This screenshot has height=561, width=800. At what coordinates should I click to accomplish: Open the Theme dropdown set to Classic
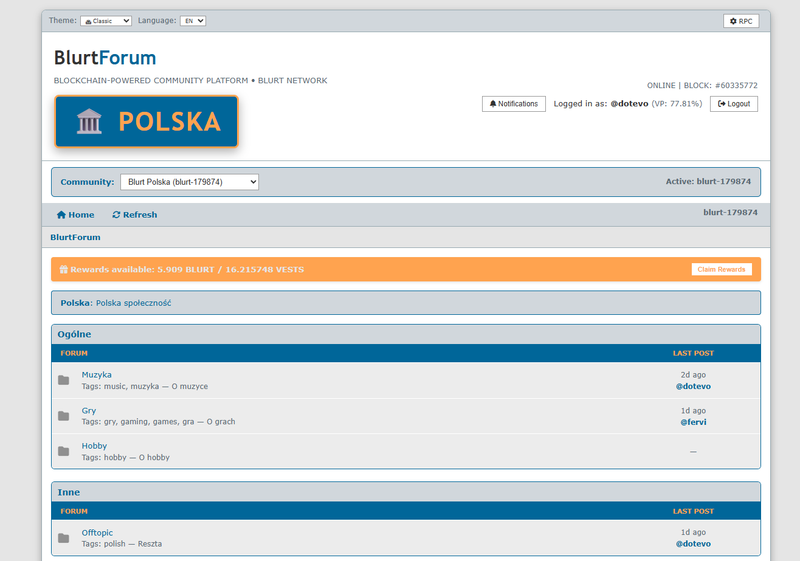(x=106, y=21)
